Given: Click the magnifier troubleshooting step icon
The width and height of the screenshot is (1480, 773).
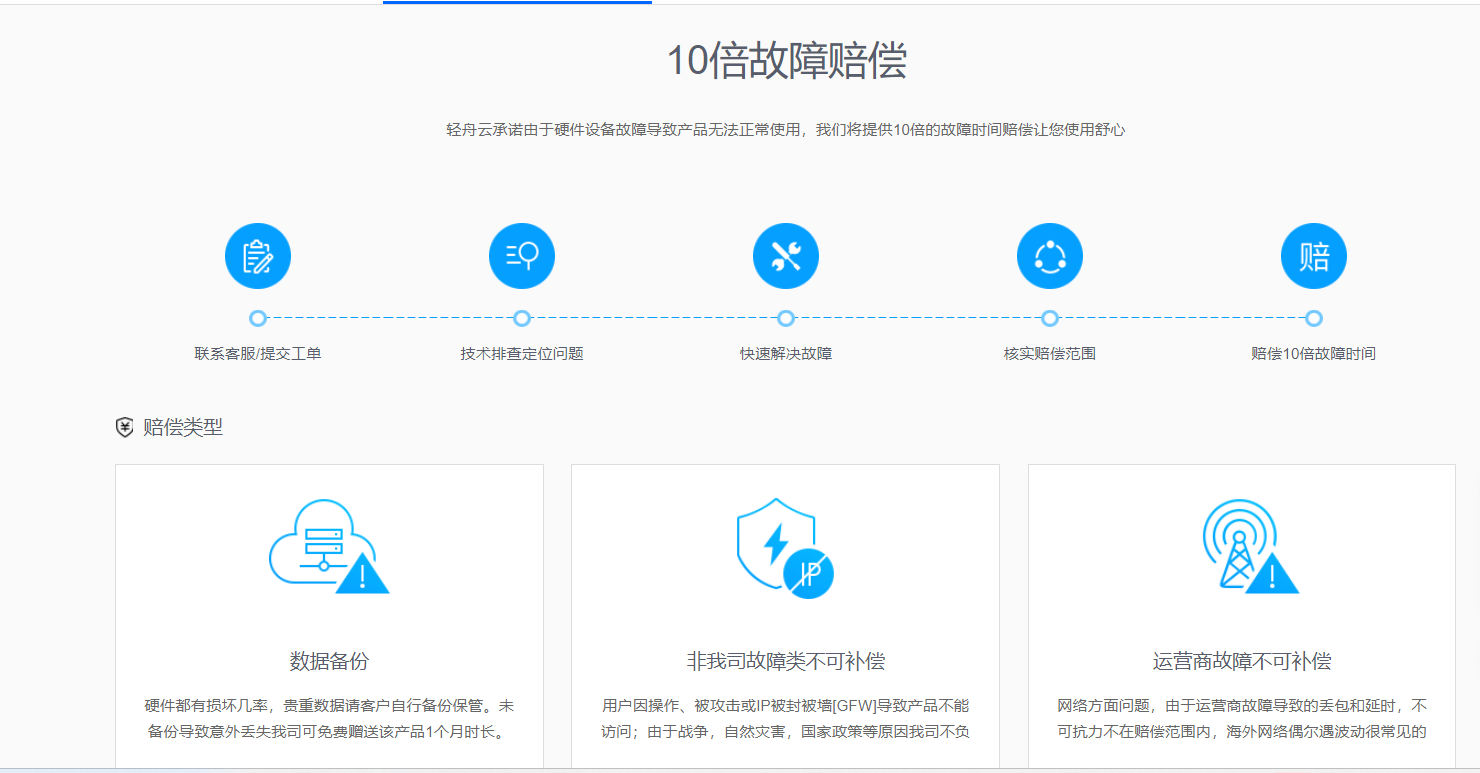Looking at the screenshot, I should pyautogui.click(x=522, y=256).
